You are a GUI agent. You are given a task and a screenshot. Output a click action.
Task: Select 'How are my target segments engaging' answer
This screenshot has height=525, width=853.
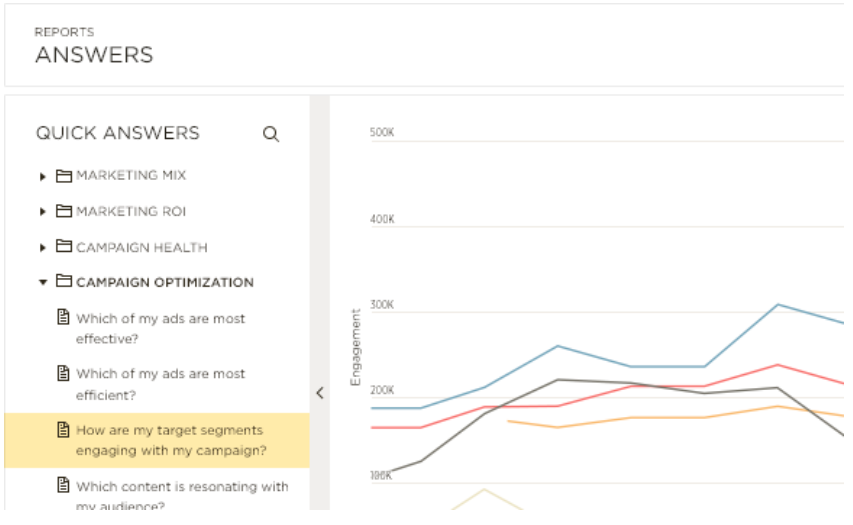(x=170, y=440)
